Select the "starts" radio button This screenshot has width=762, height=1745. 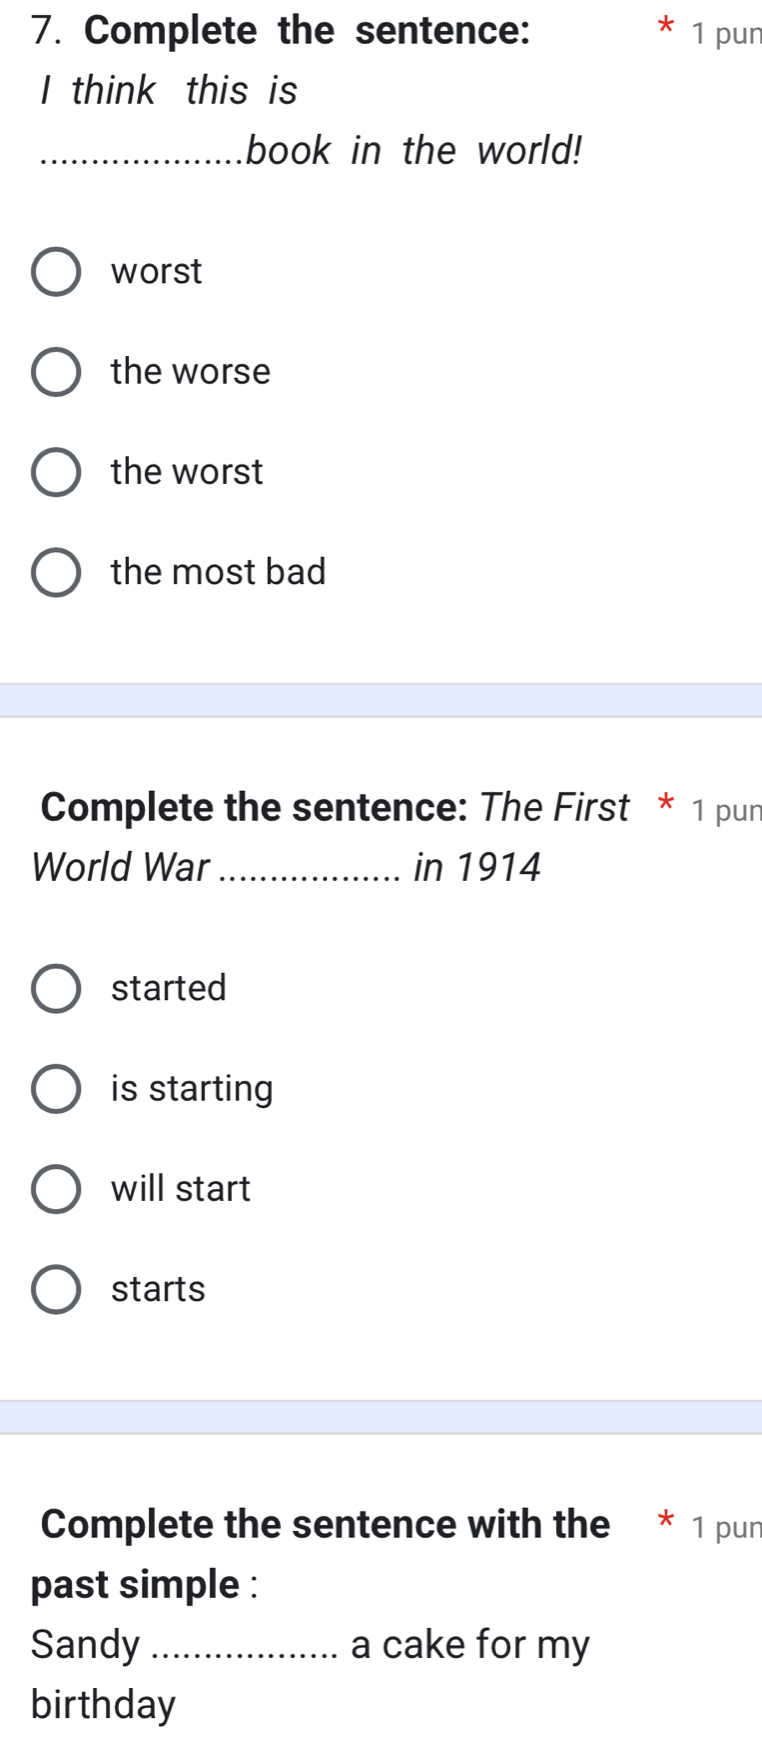click(56, 1289)
